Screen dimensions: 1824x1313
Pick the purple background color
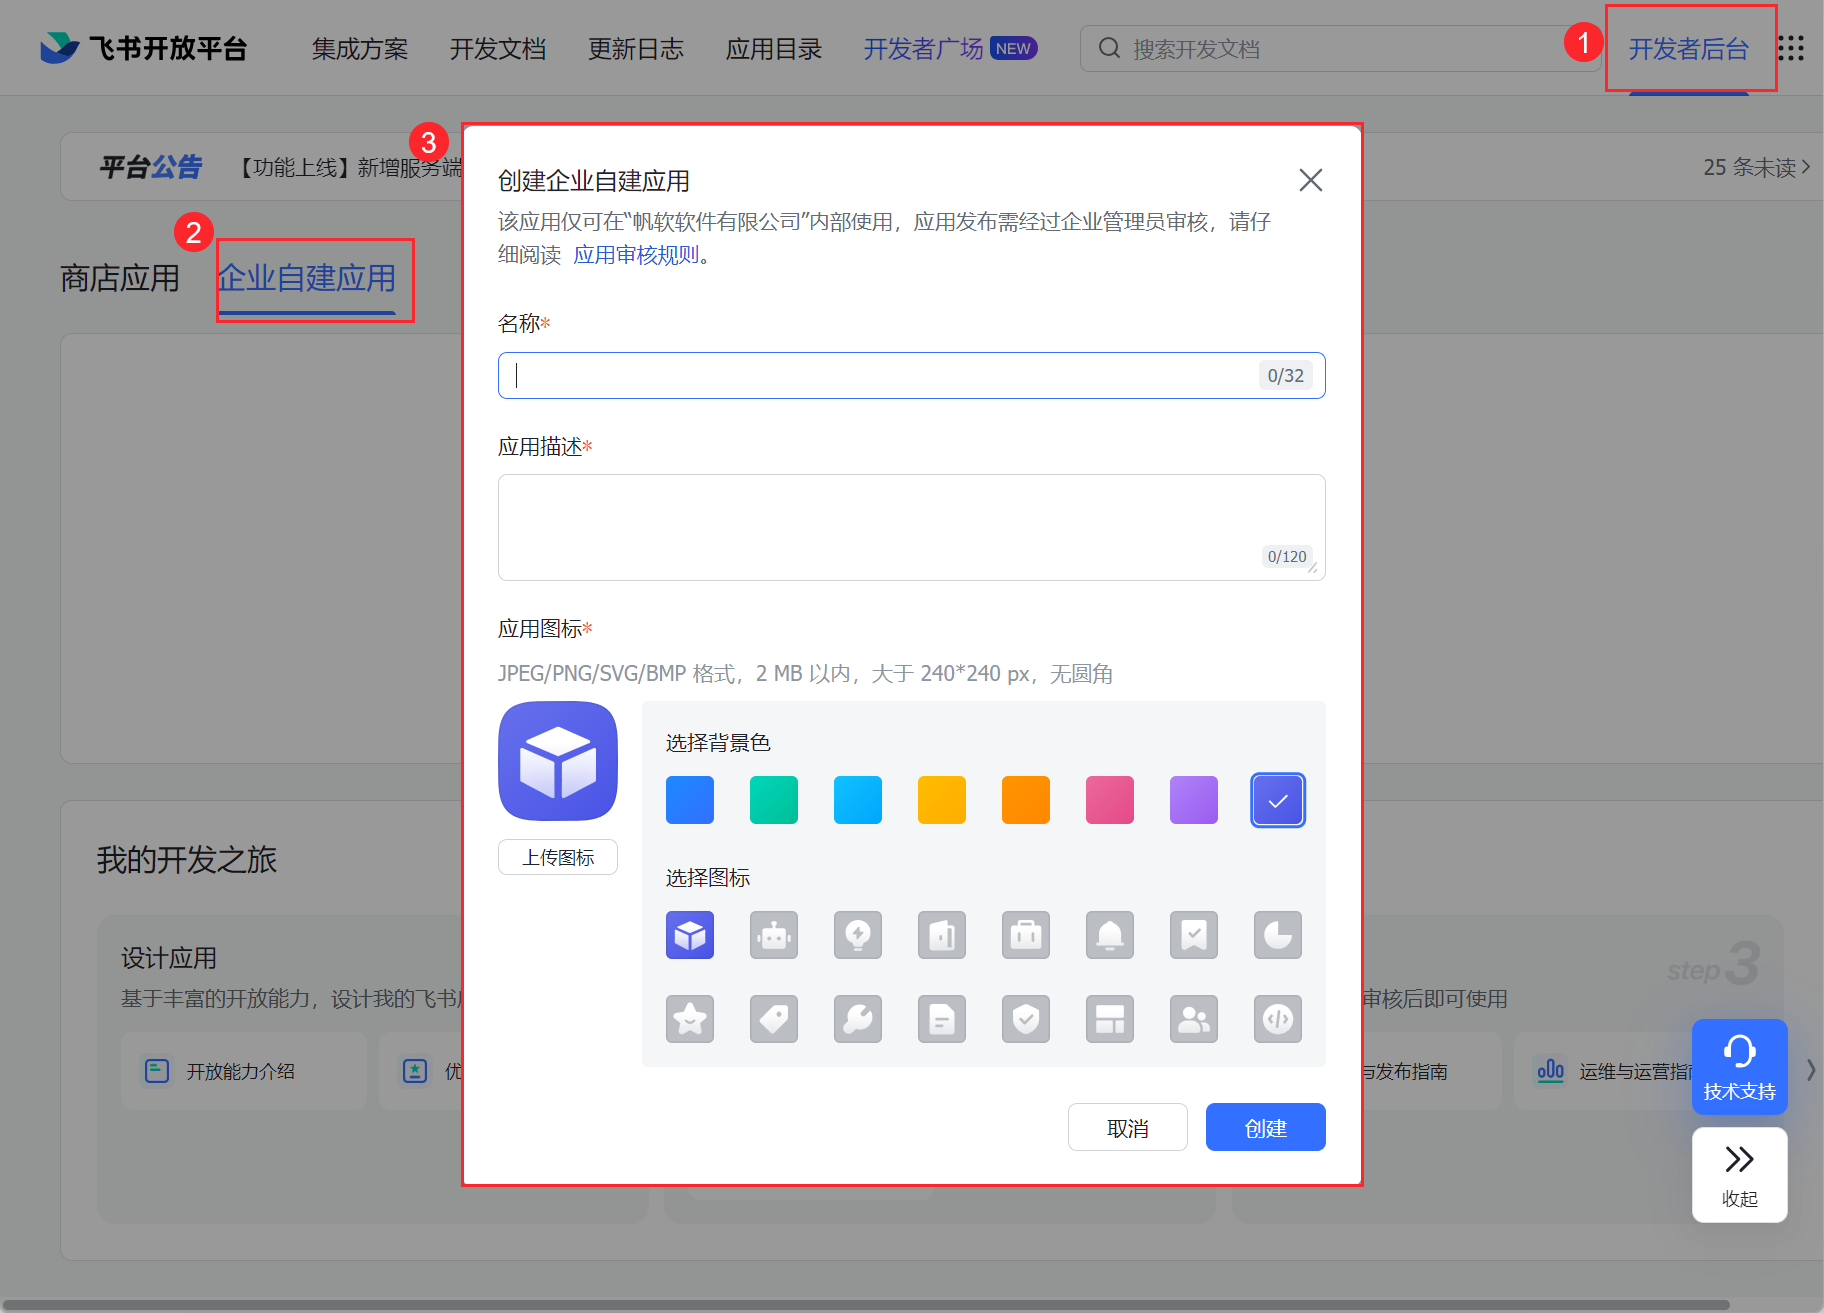coord(1194,800)
